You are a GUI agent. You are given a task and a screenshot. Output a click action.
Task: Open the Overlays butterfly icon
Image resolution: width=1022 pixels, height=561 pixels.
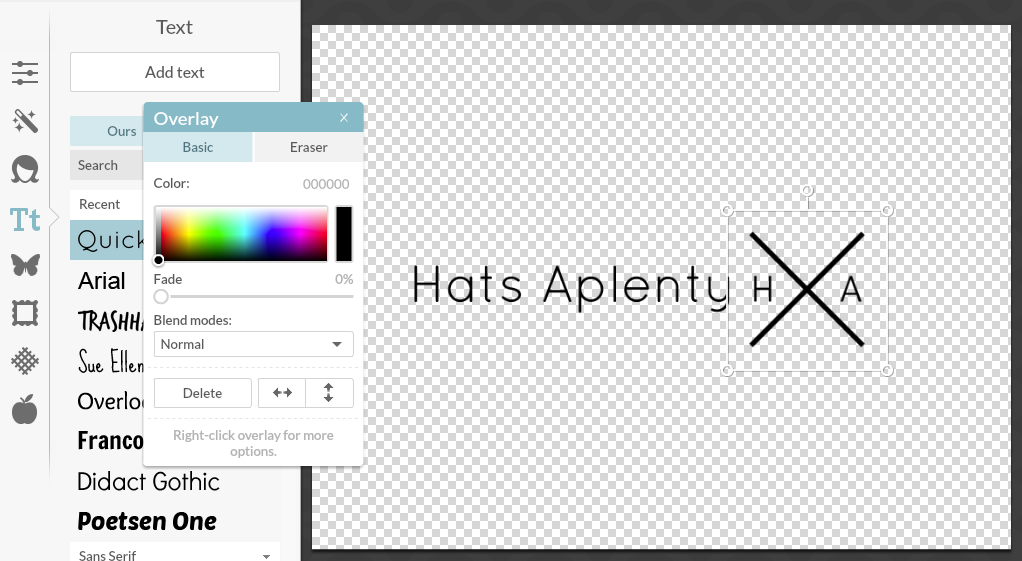[x=25, y=265]
